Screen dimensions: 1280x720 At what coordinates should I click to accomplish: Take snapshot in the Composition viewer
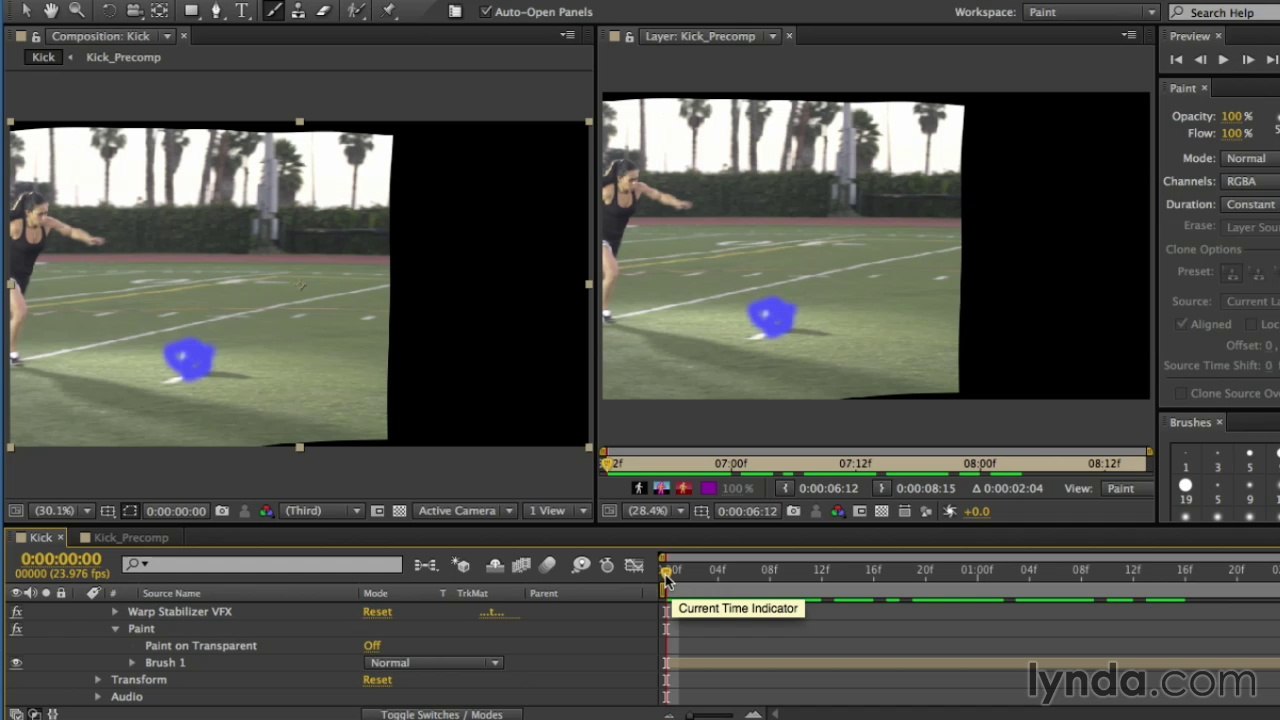[x=222, y=511]
